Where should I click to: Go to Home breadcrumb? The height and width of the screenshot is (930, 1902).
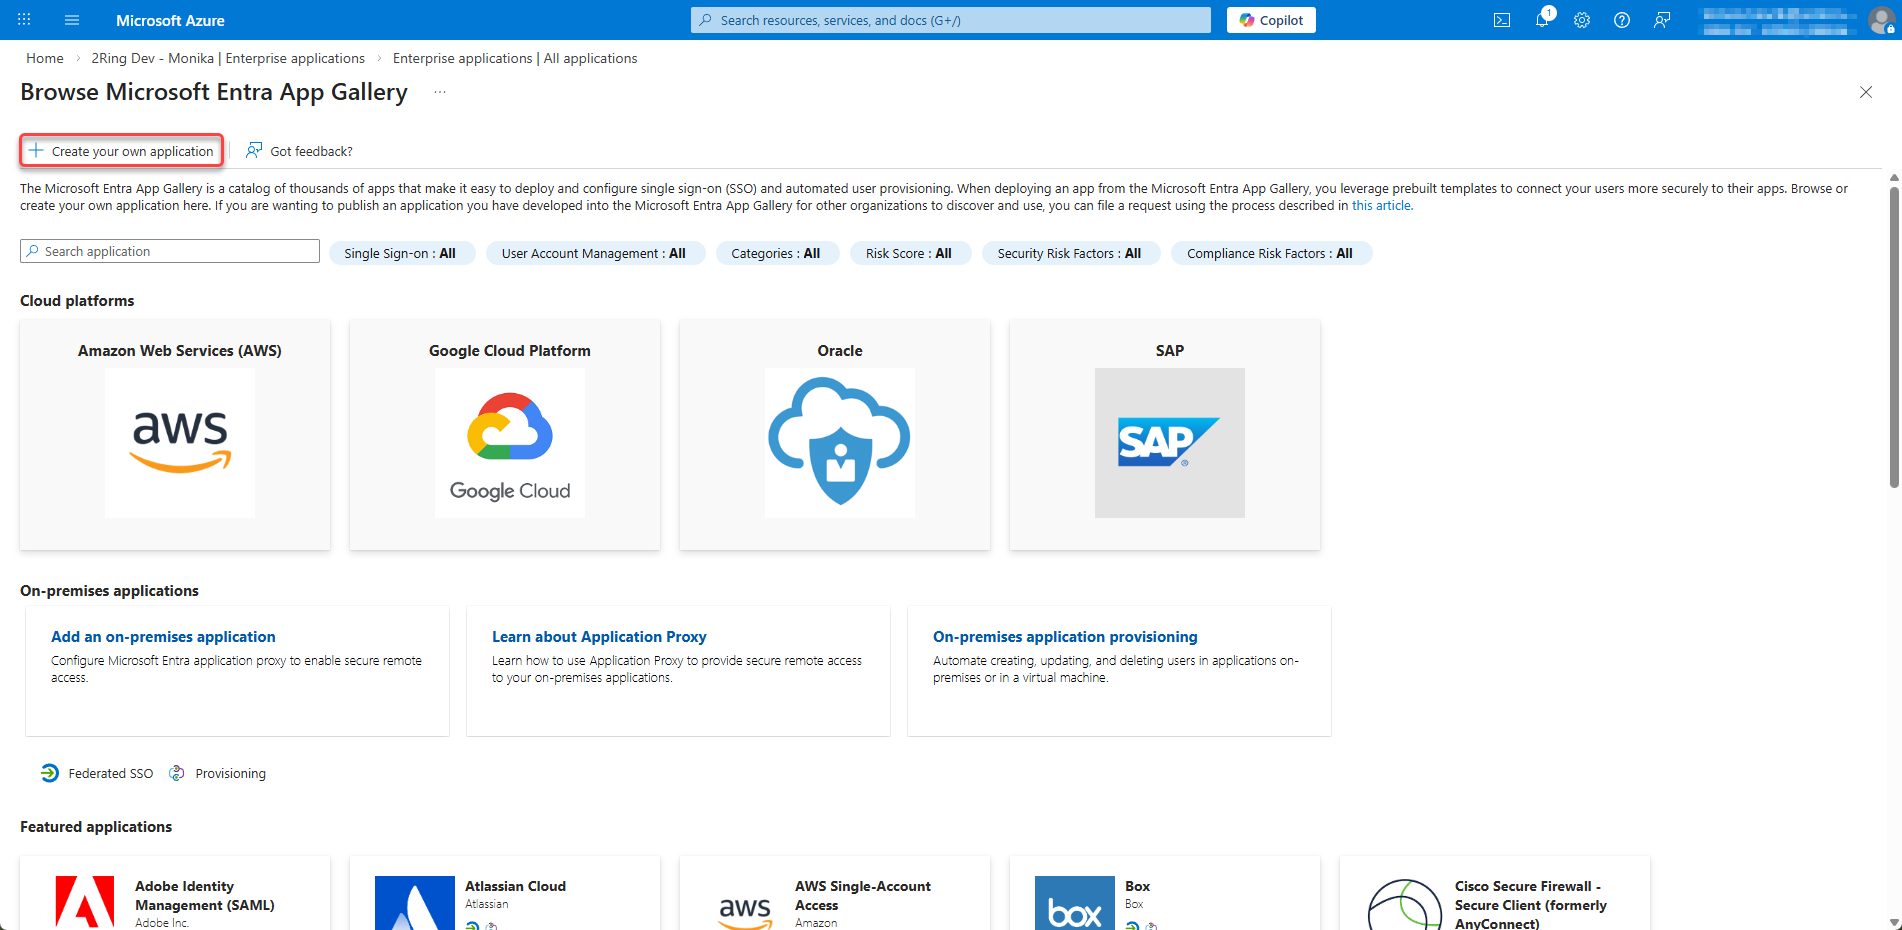(x=45, y=58)
